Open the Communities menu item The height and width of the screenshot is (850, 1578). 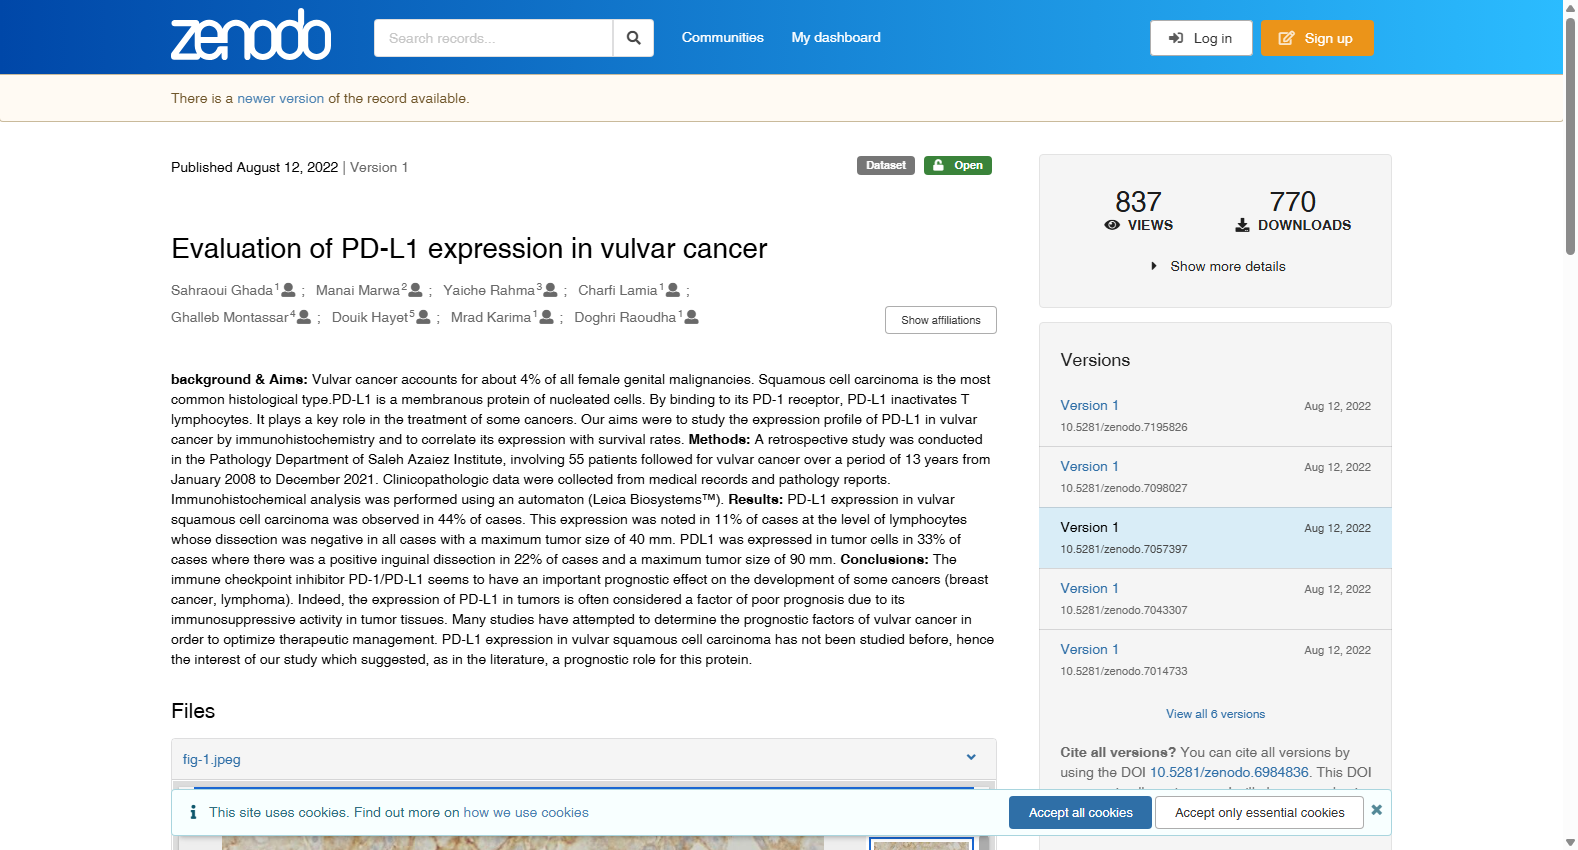(x=723, y=37)
